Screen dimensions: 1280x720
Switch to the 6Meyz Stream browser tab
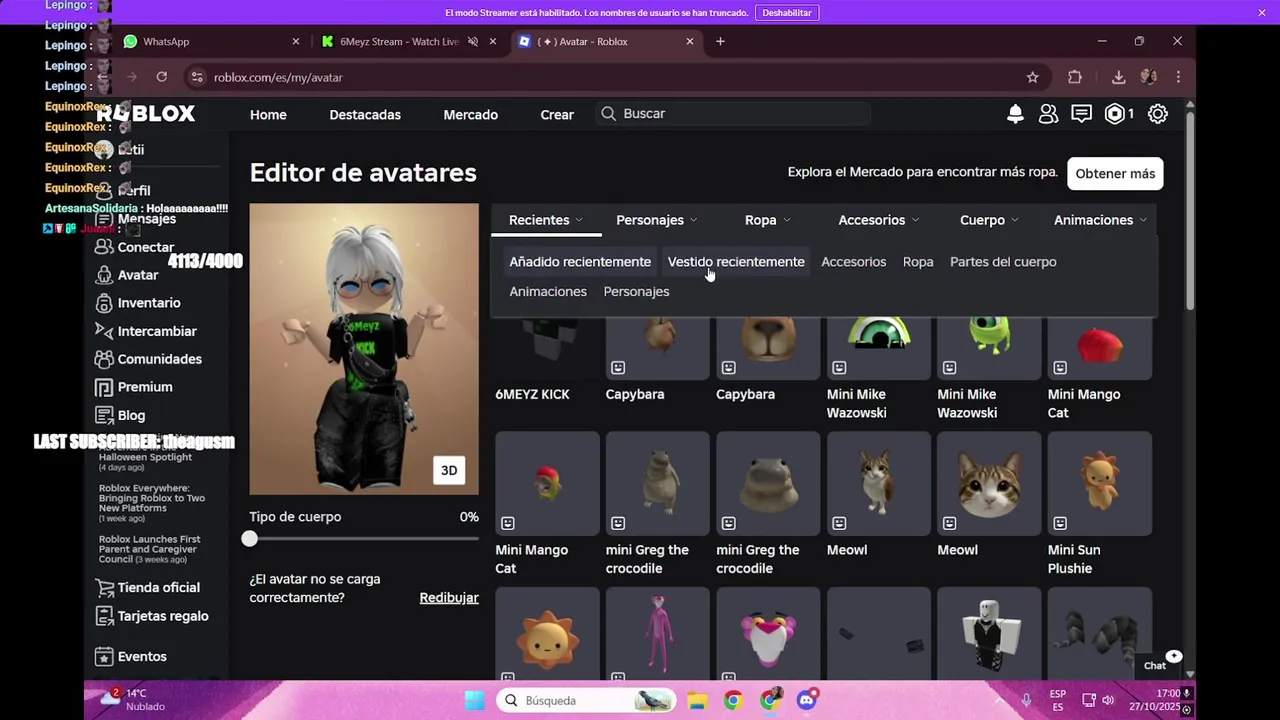[x=398, y=41]
